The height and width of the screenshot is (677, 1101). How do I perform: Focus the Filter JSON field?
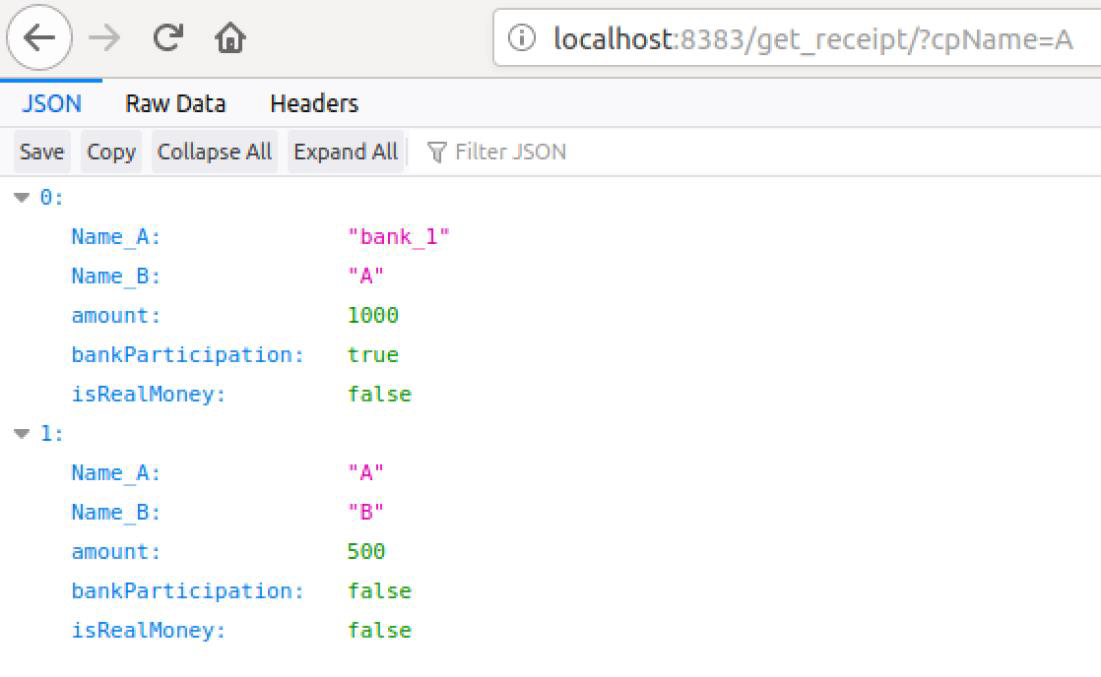coord(510,152)
